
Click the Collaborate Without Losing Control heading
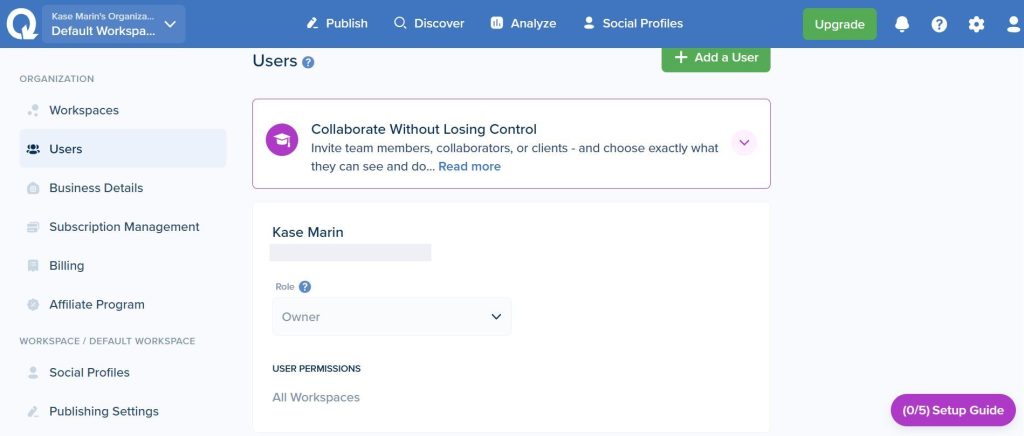coord(424,129)
